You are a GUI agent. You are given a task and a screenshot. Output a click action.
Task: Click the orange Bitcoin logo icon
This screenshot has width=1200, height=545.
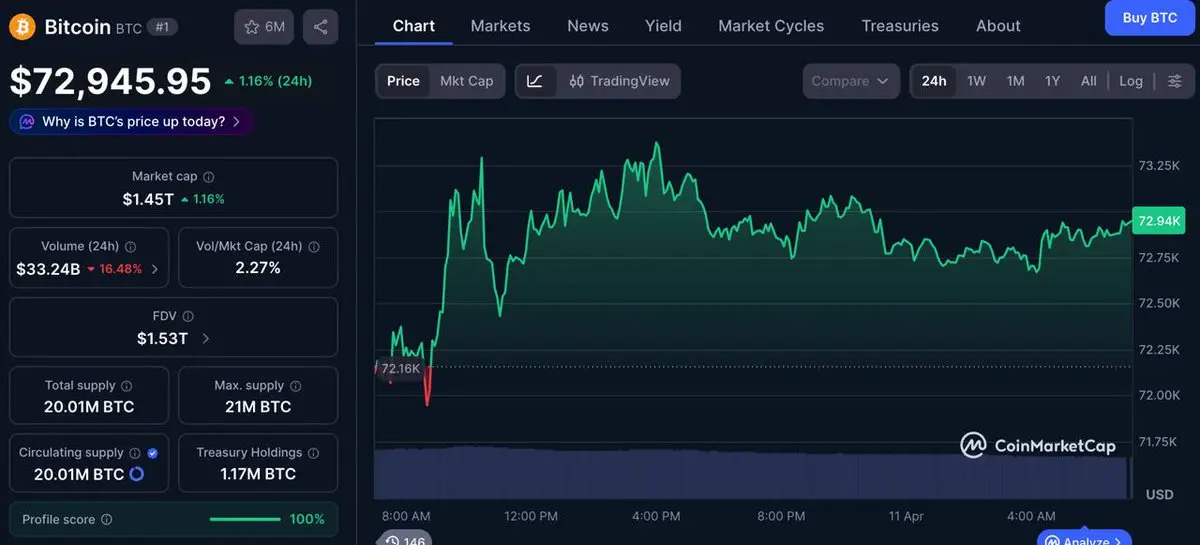click(x=22, y=27)
